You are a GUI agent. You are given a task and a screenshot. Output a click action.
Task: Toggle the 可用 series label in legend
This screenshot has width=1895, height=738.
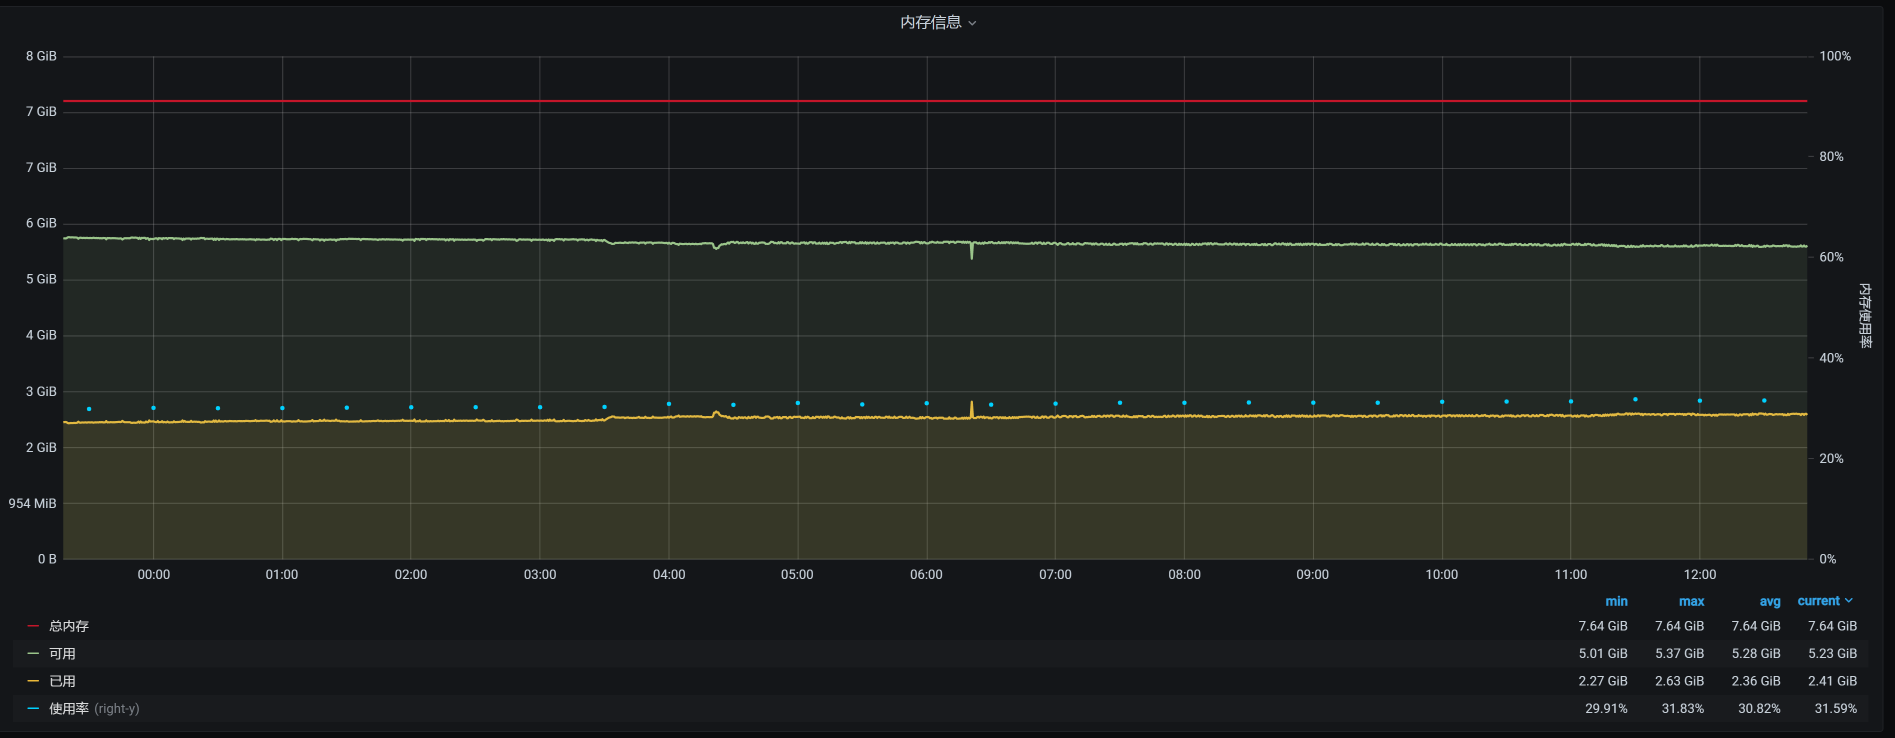(62, 654)
